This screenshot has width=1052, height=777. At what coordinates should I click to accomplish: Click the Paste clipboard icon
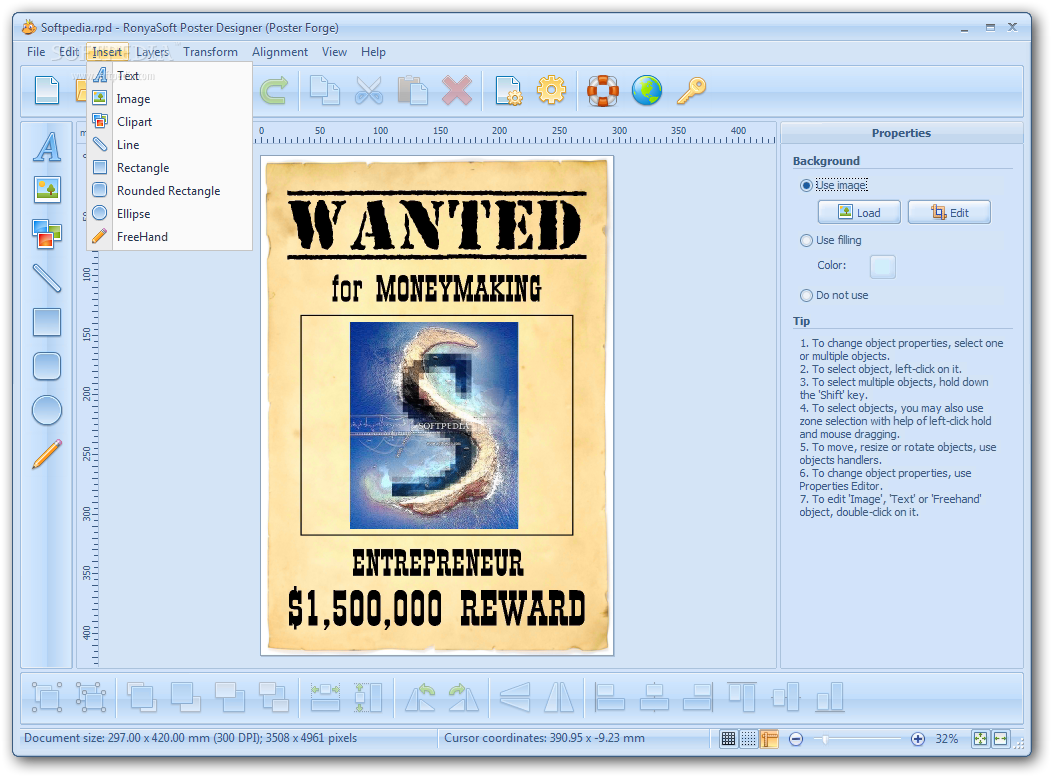pyautogui.click(x=413, y=91)
